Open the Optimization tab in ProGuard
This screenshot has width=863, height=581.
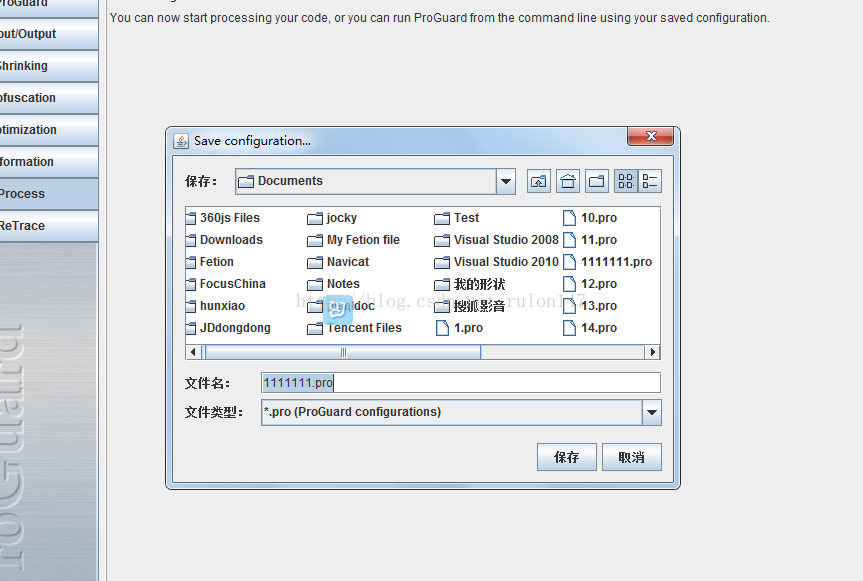(x=48, y=129)
